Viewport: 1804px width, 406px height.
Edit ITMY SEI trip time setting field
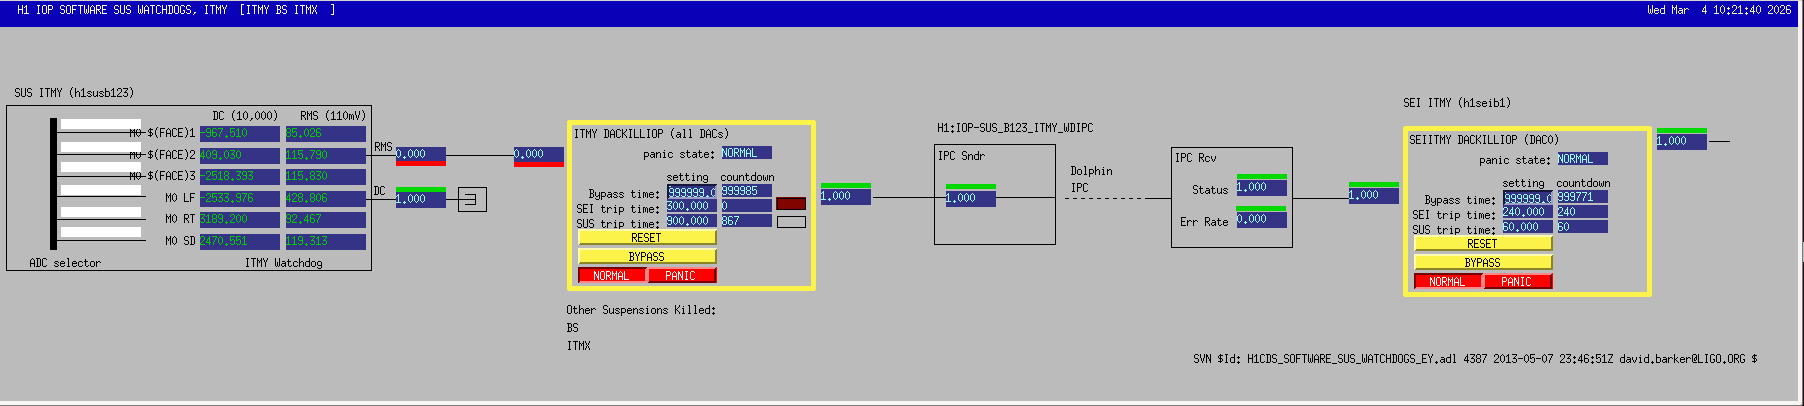(x=691, y=206)
